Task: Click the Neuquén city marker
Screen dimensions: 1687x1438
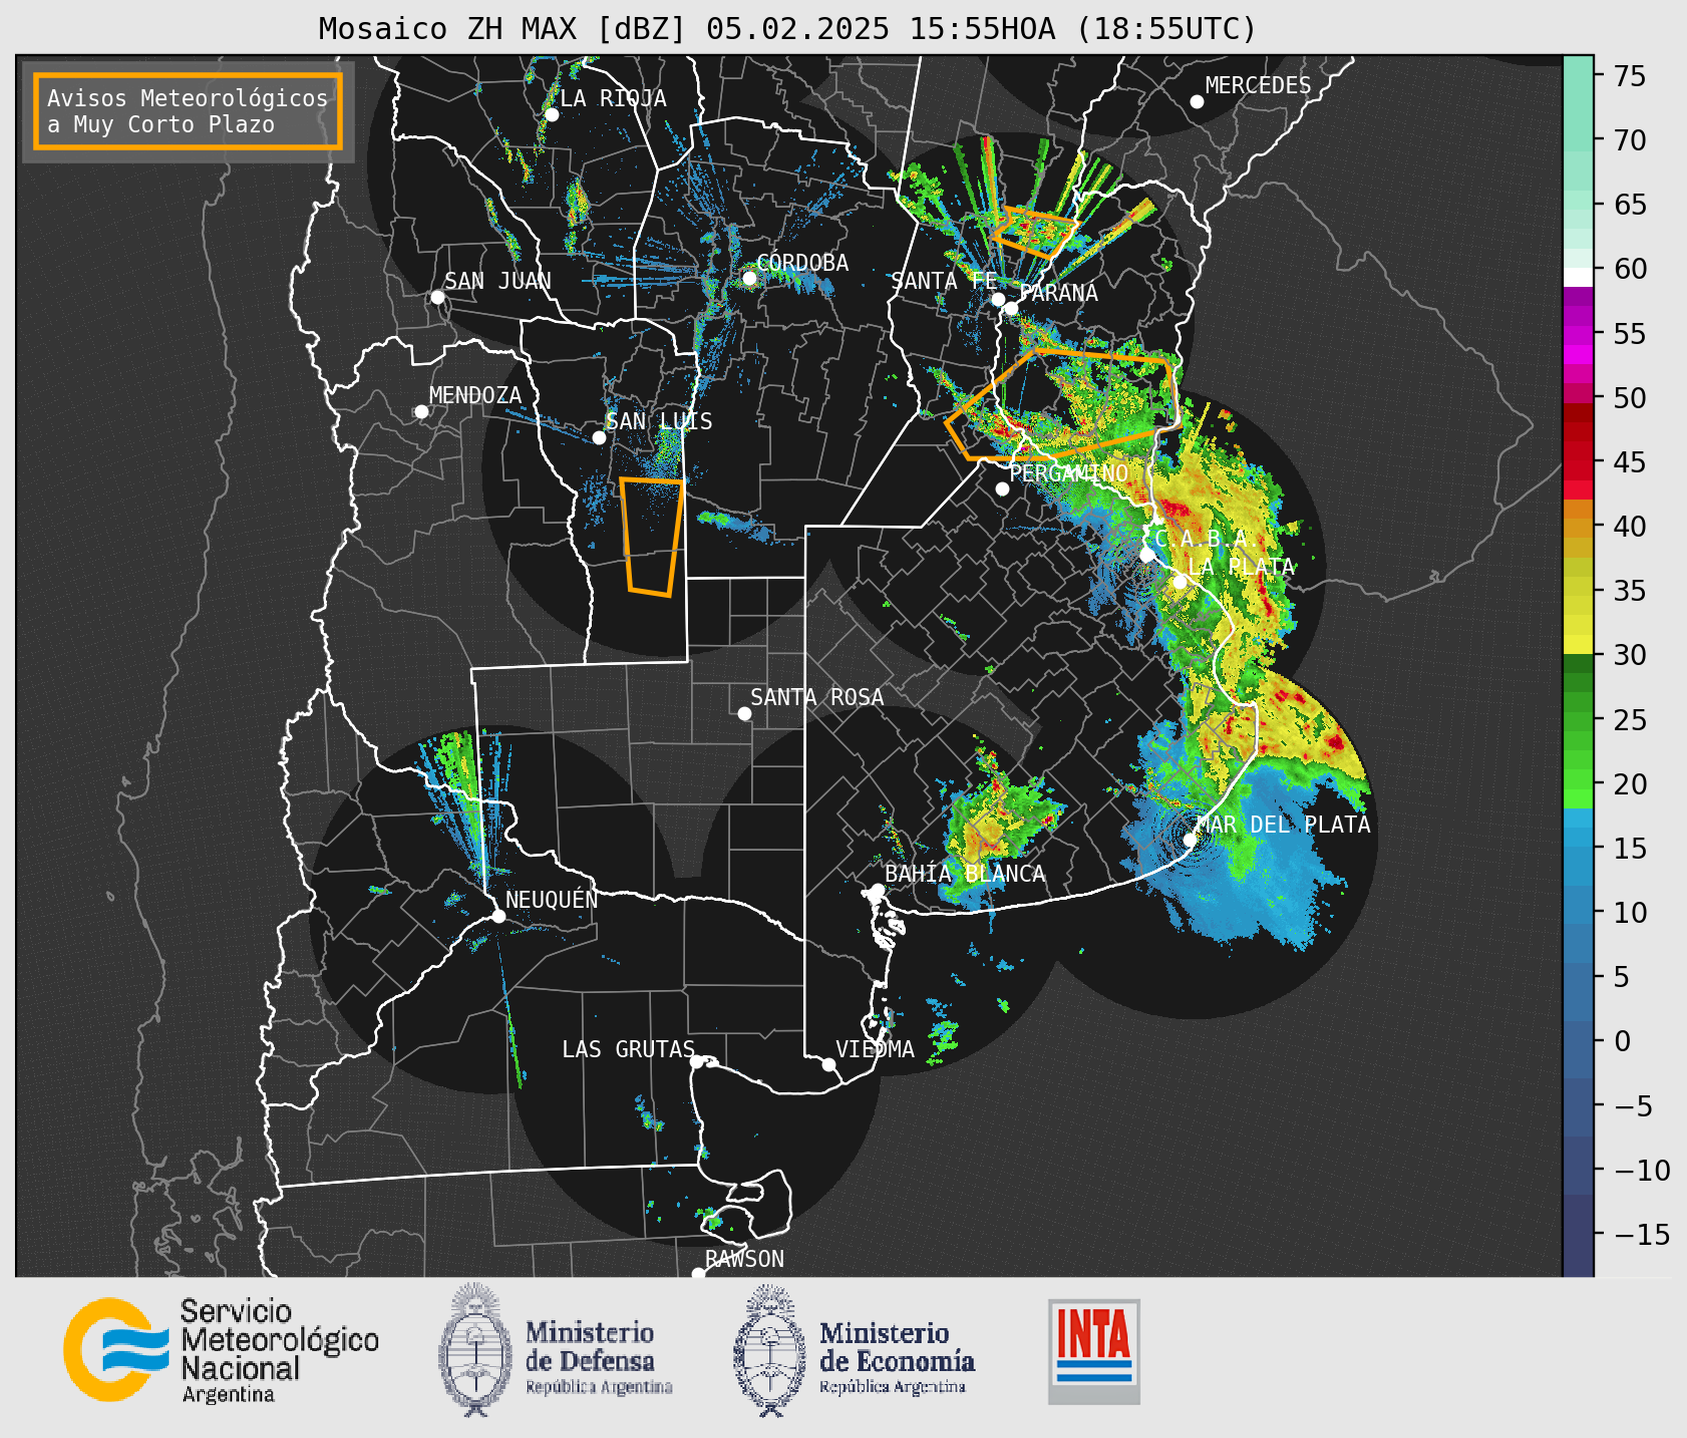Action: (x=498, y=916)
